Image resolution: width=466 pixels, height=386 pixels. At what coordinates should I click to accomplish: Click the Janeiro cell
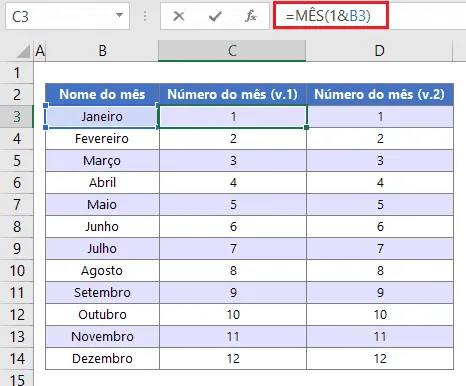click(x=102, y=117)
